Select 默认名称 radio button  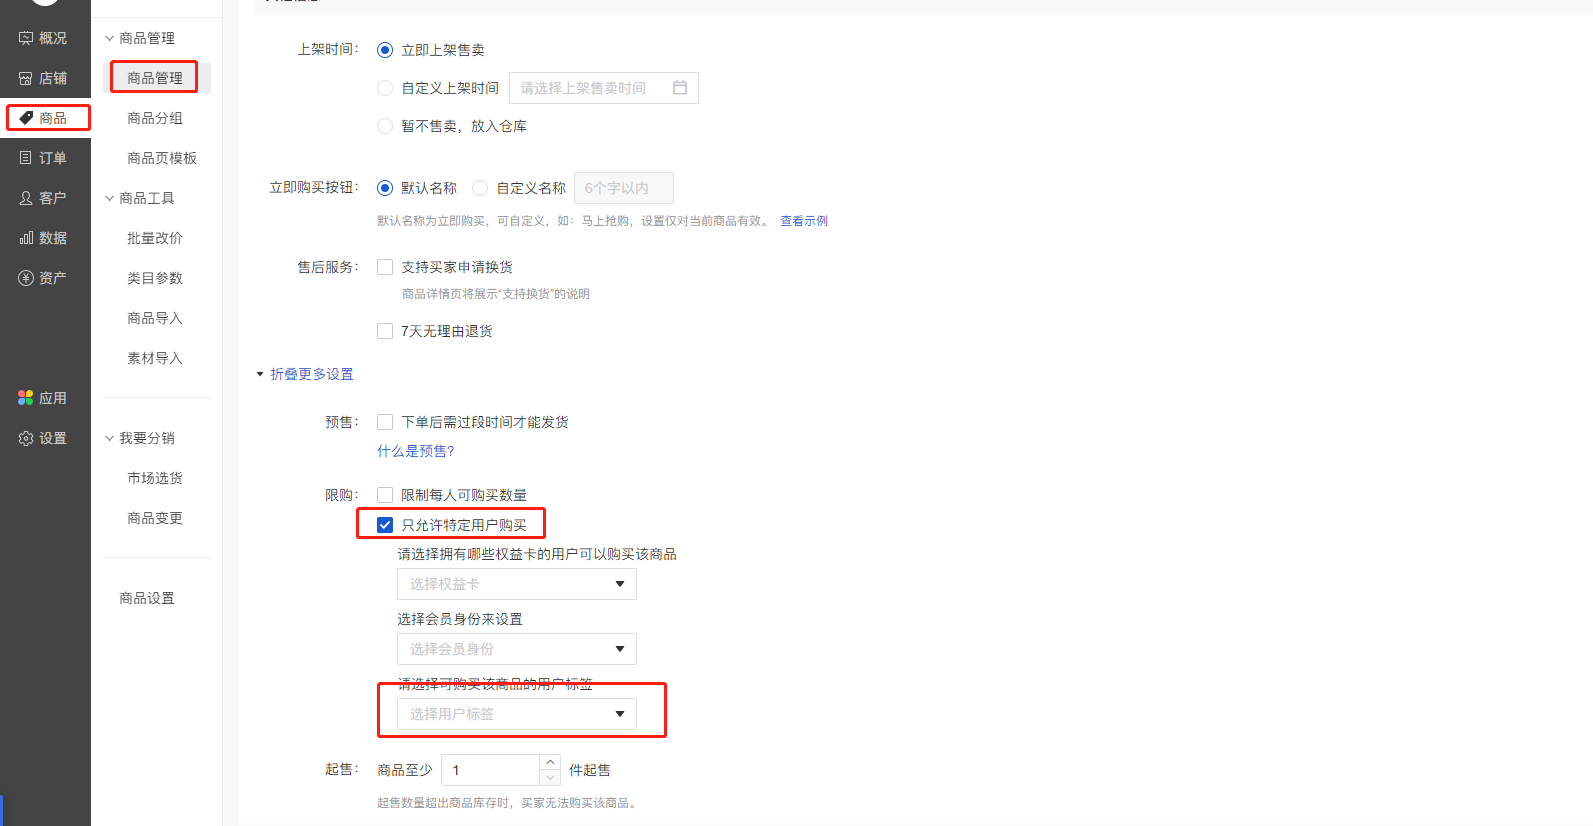385,188
